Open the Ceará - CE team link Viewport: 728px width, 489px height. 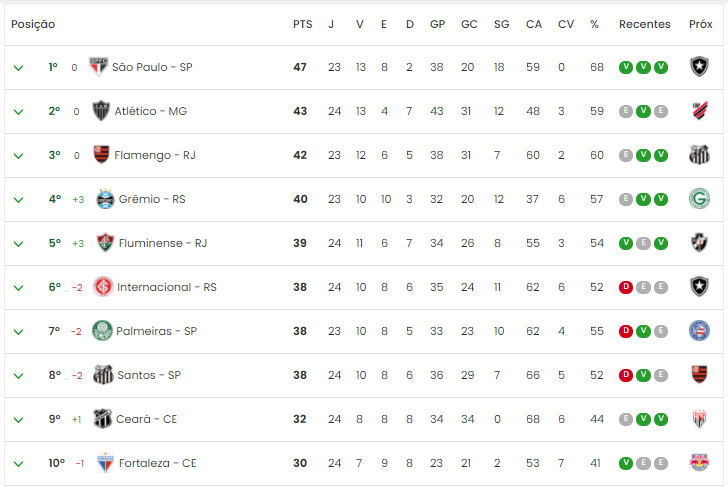[x=146, y=419]
